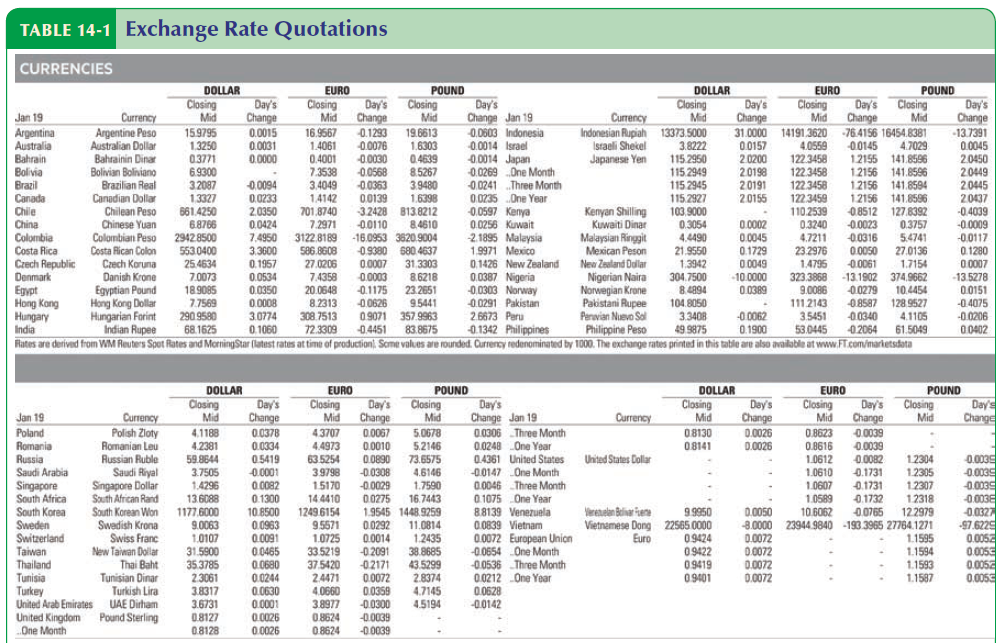Select the 'Vietnamese Dong' currency name
This screenshot has height=643, width=1007.
point(618,525)
